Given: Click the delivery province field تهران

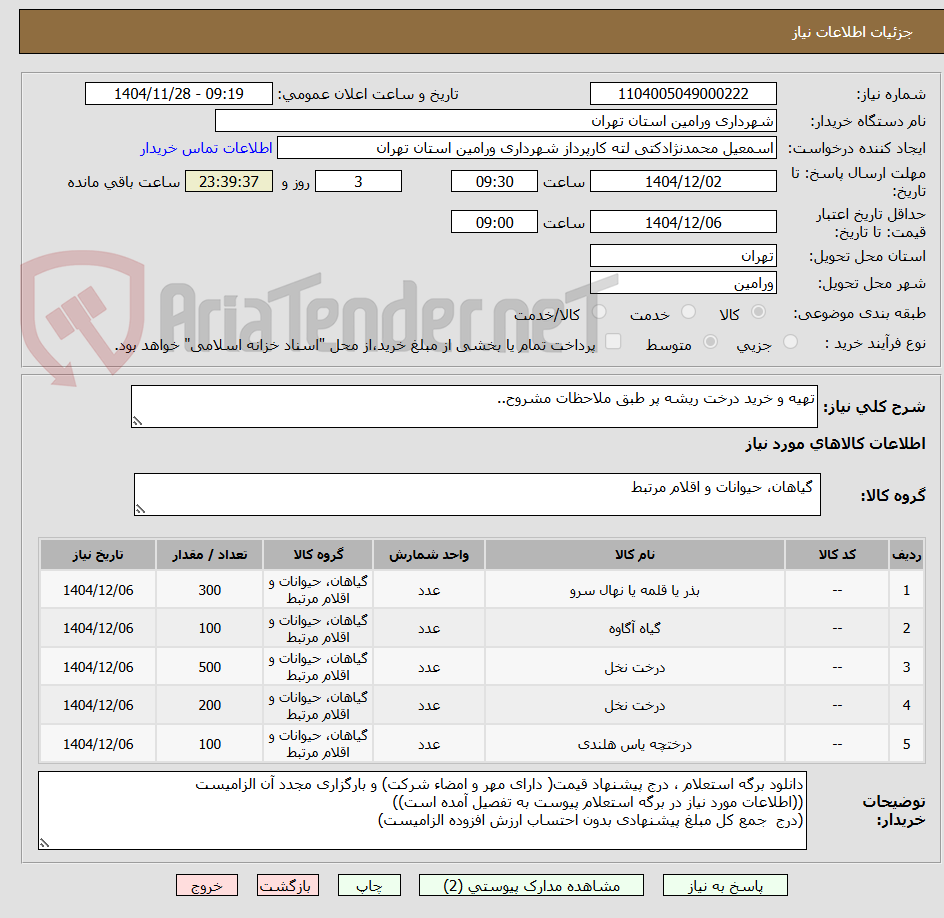Looking at the screenshot, I should (x=683, y=256).
